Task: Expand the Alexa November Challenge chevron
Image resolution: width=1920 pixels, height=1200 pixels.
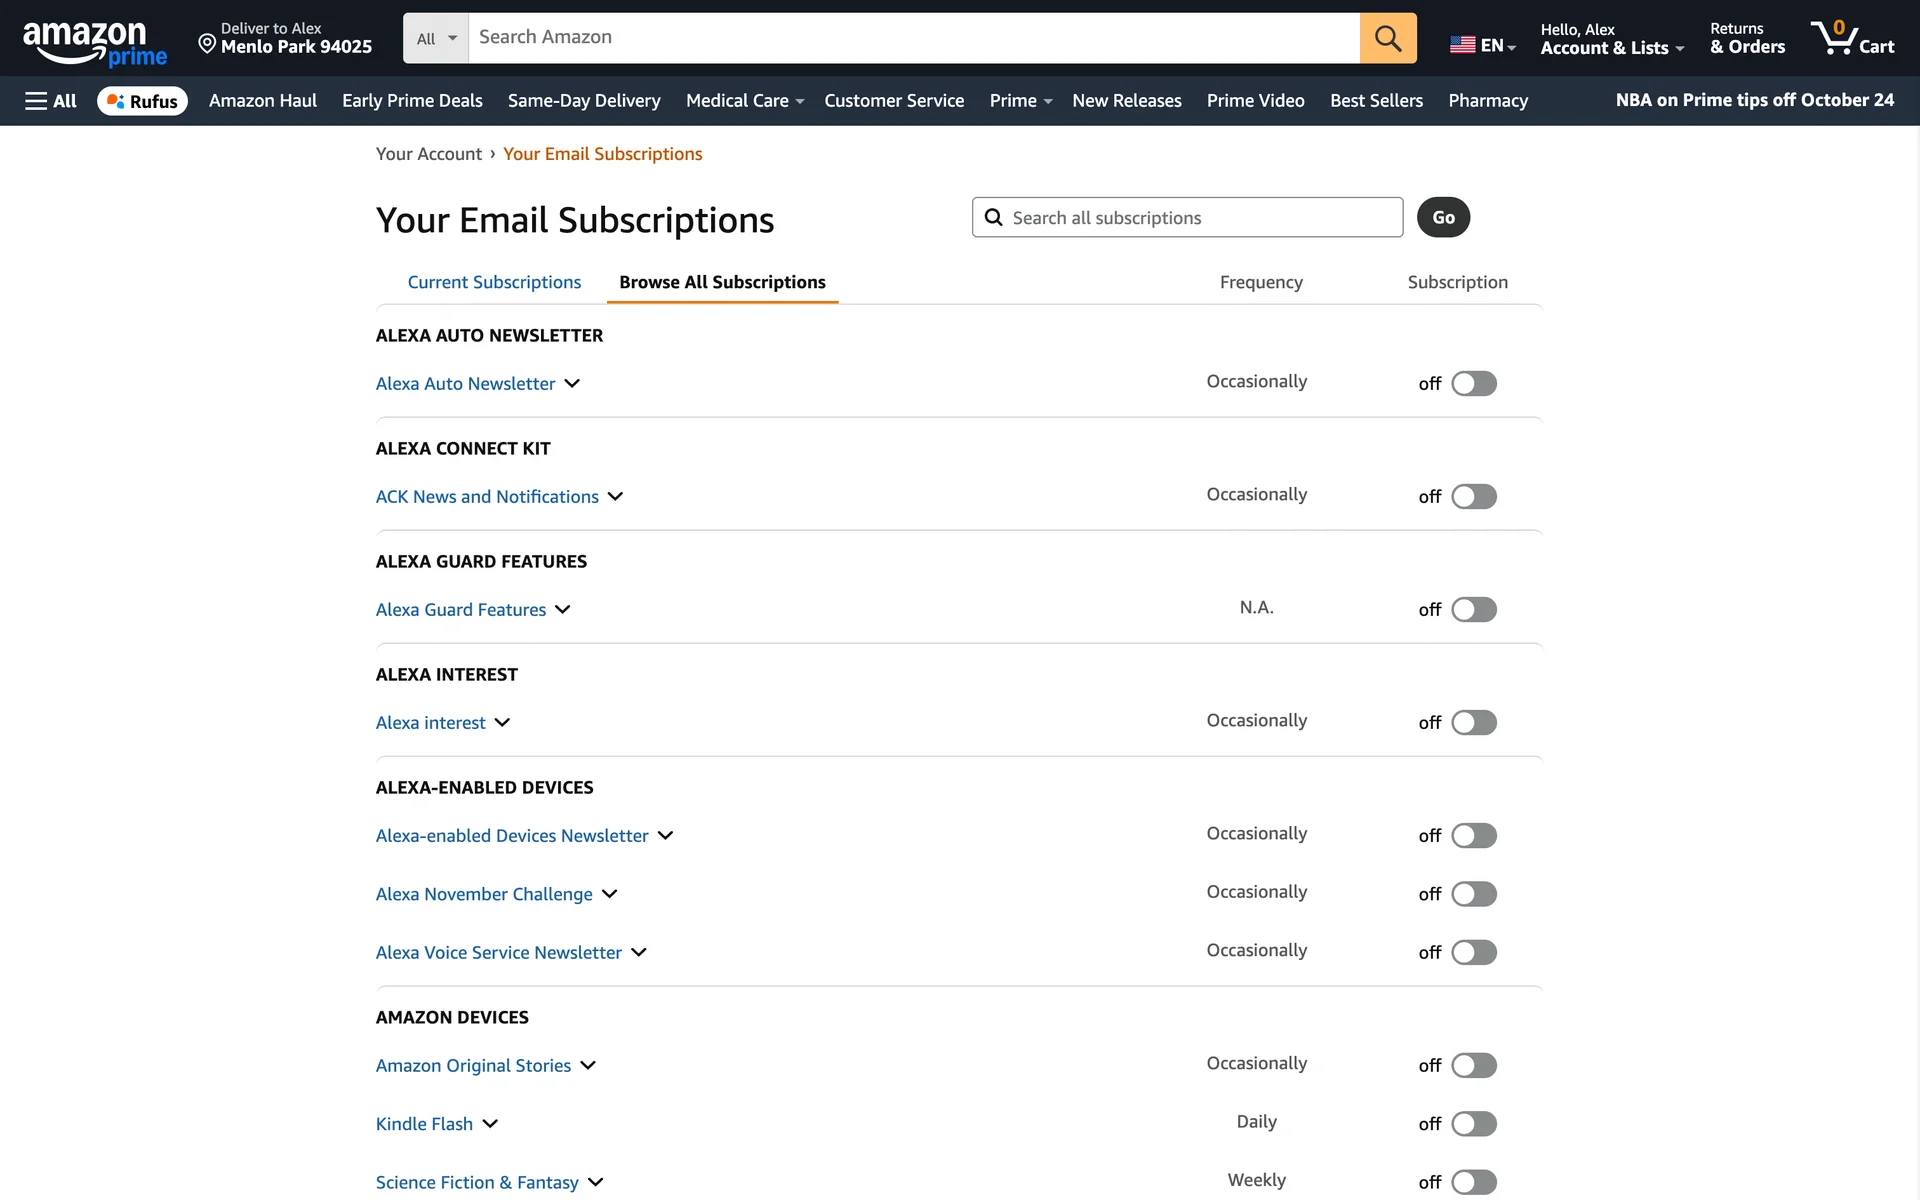Action: 609,894
